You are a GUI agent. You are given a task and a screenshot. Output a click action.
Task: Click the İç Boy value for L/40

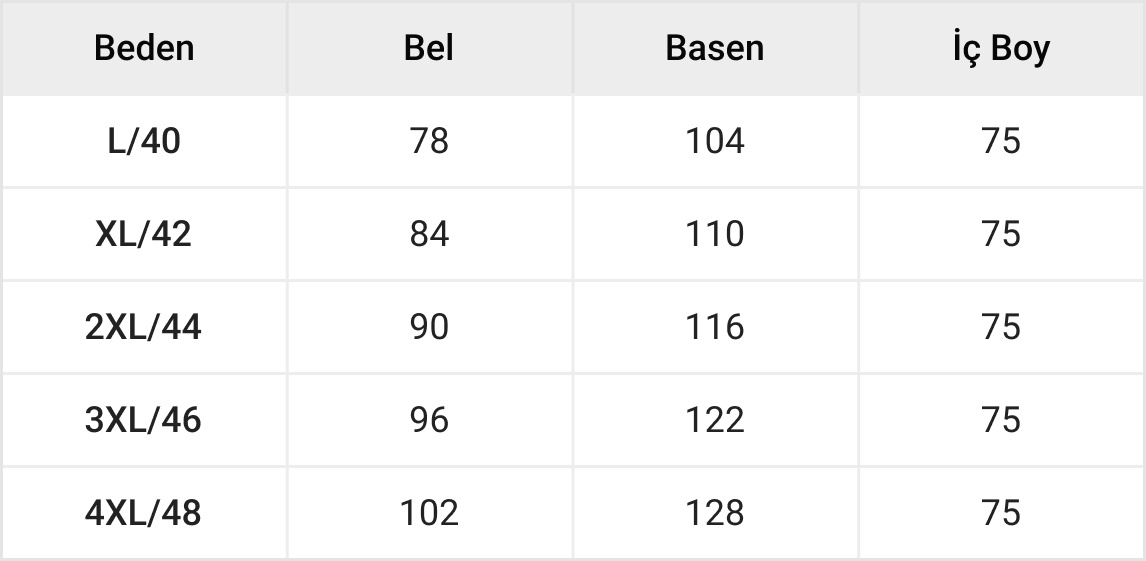pyautogui.click(x=1000, y=142)
